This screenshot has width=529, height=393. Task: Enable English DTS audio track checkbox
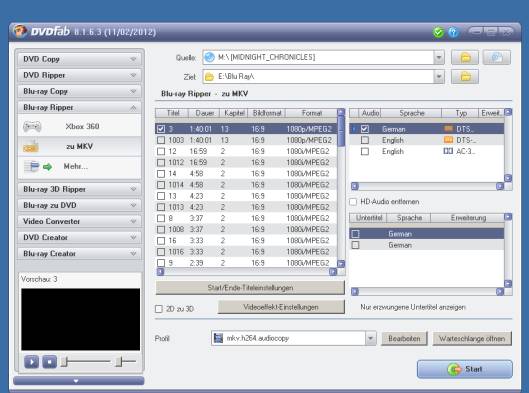coord(364,140)
